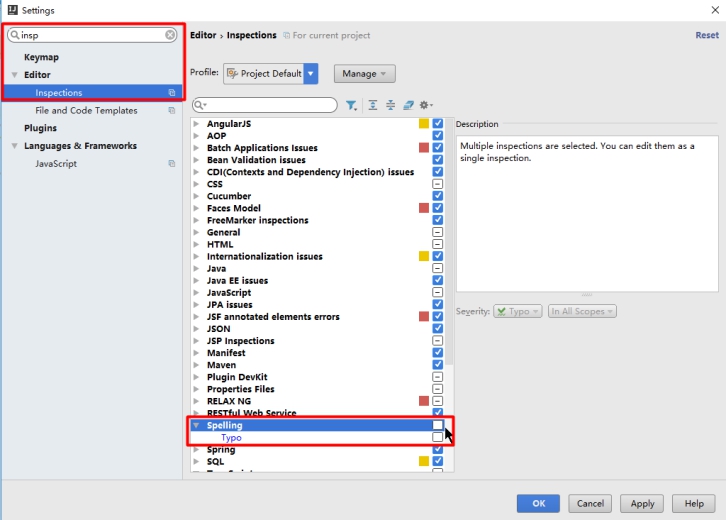The width and height of the screenshot is (726, 520).
Task: Uncheck the Maven inspections checkbox
Action: point(438,364)
